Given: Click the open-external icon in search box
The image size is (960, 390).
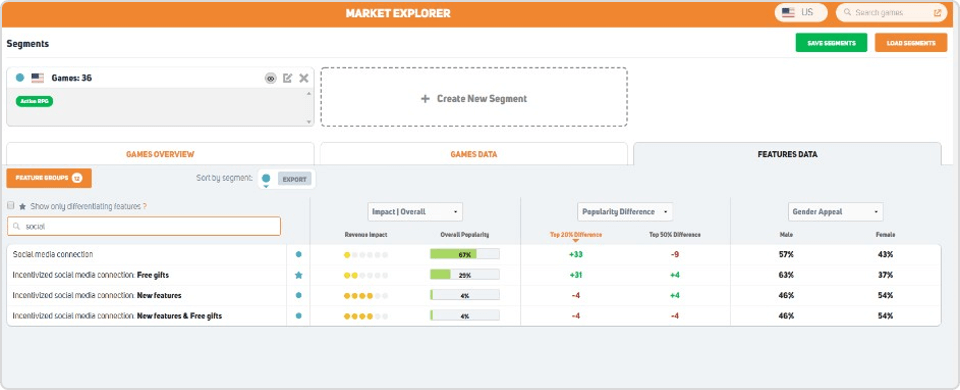Looking at the screenshot, I should click(937, 12).
